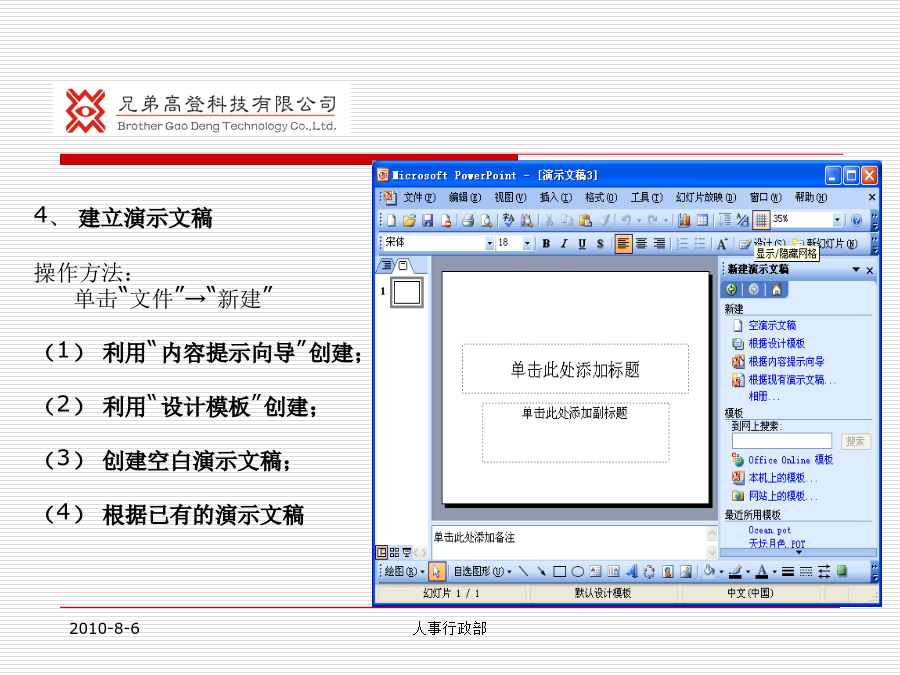
Task: Click the Insert Clip Art icon
Action: coord(668,572)
